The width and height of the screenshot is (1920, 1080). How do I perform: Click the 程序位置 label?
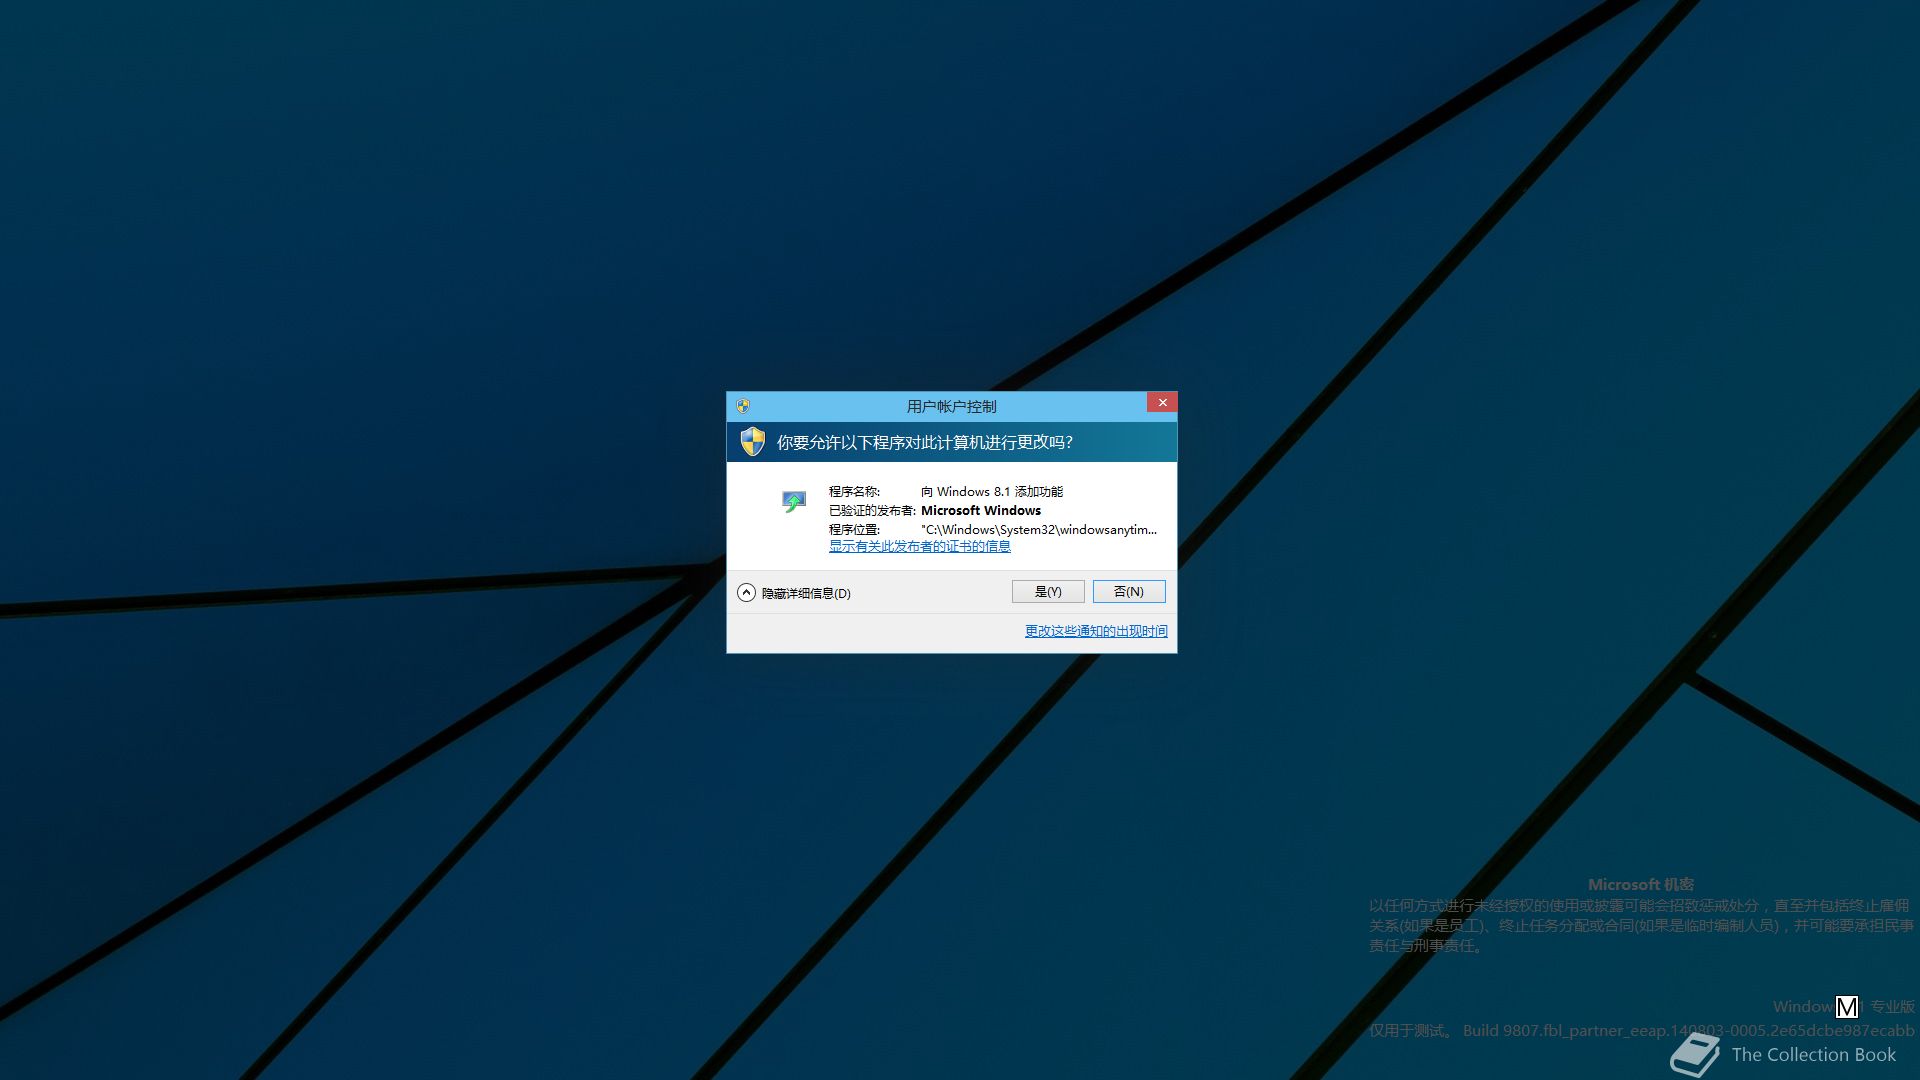(854, 529)
